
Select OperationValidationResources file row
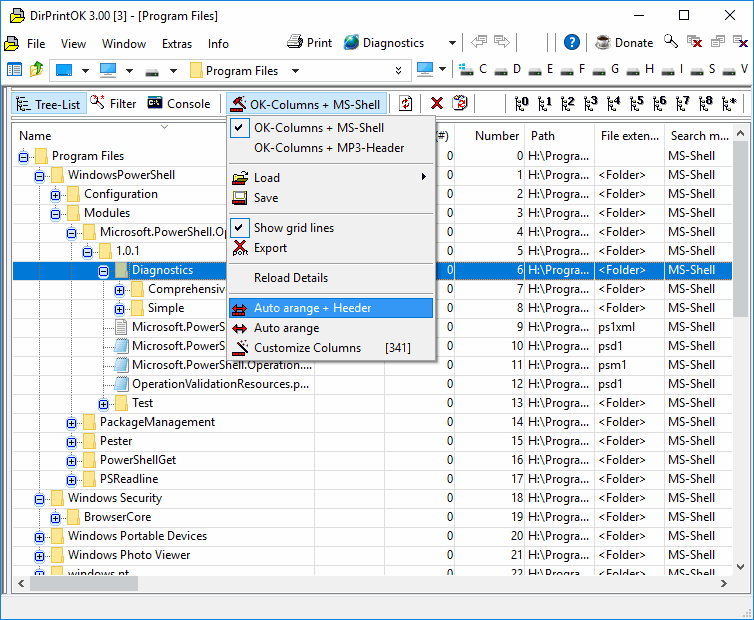tap(373, 384)
